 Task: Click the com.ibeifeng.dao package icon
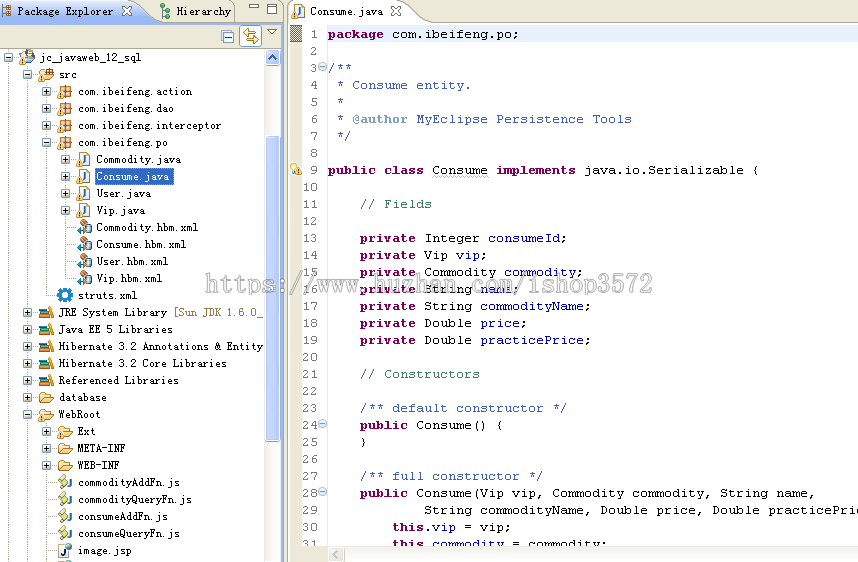(65, 108)
